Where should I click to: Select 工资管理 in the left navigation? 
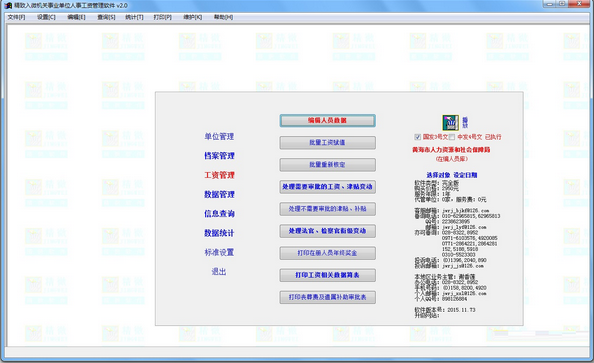tap(219, 175)
